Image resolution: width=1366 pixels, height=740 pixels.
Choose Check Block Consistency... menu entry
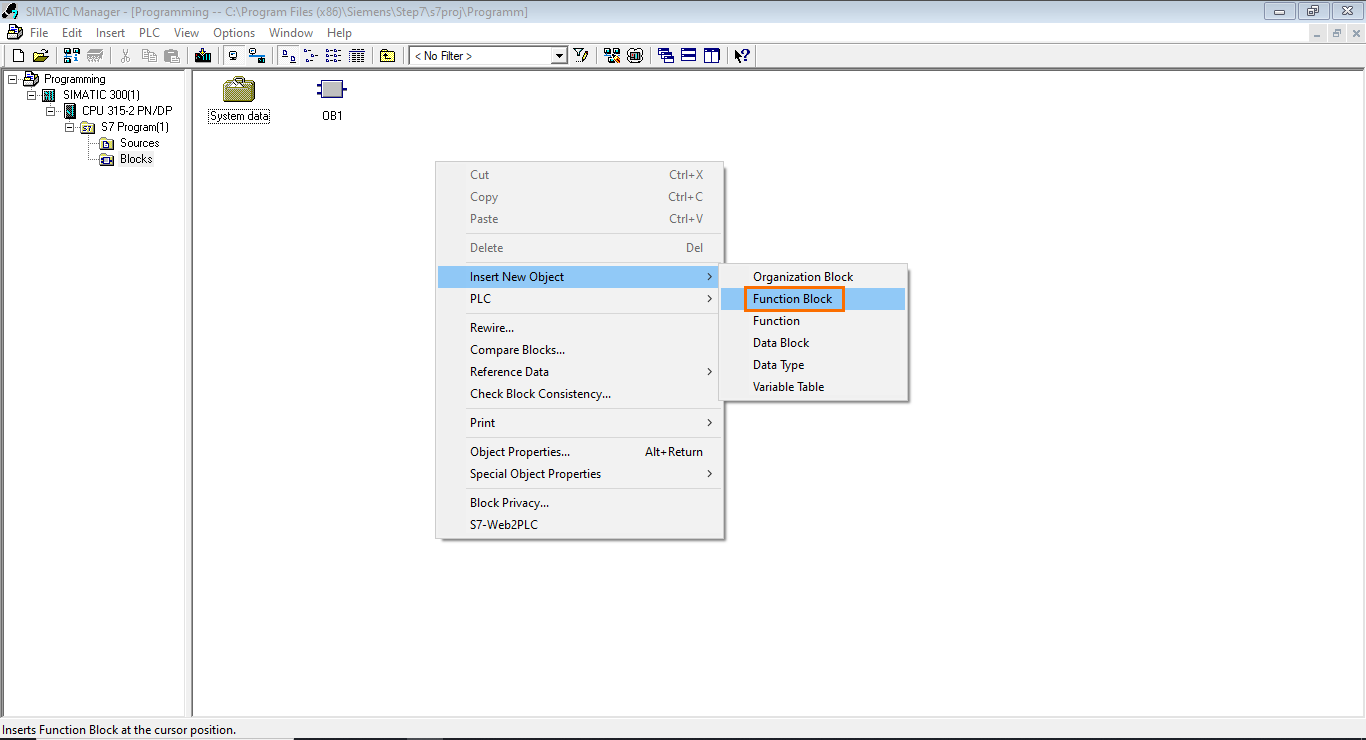click(x=579, y=394)
